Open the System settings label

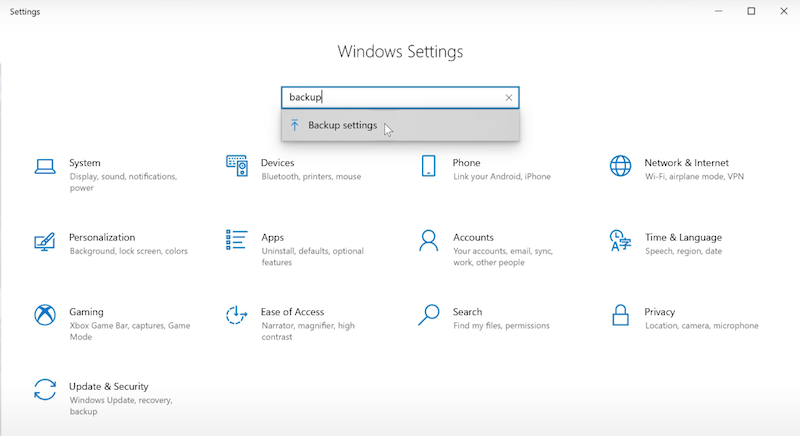point(85,163)
